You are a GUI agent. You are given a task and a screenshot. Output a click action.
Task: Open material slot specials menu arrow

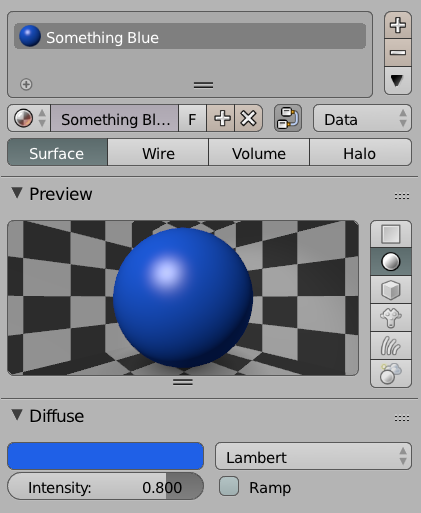click(398, 81)
